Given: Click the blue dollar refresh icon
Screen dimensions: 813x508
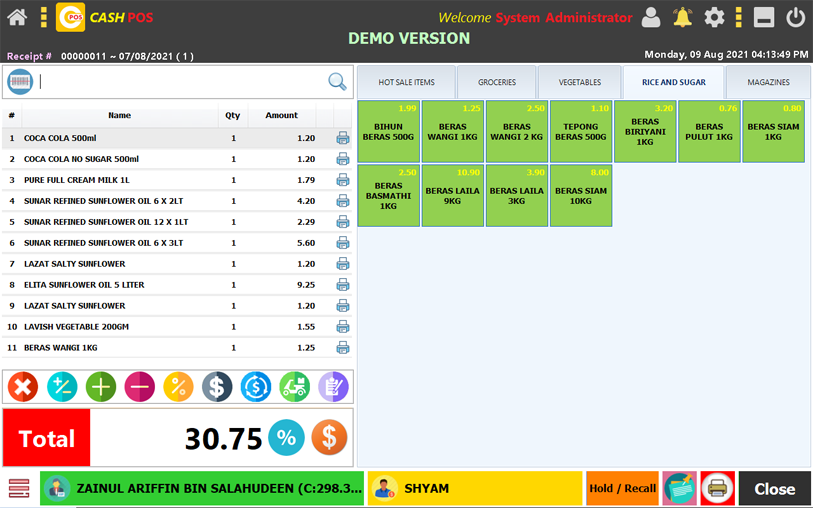Looking at the screenshot, I should pos(256,387).
